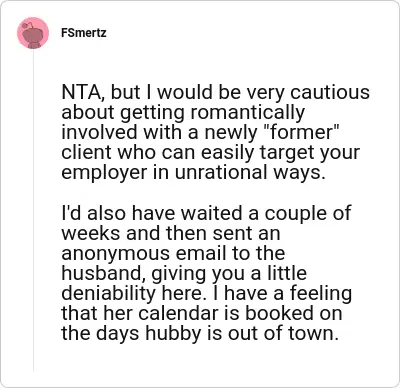
Task: Open FSmertz's pink Reddit avatar
Action: point(33,33)
